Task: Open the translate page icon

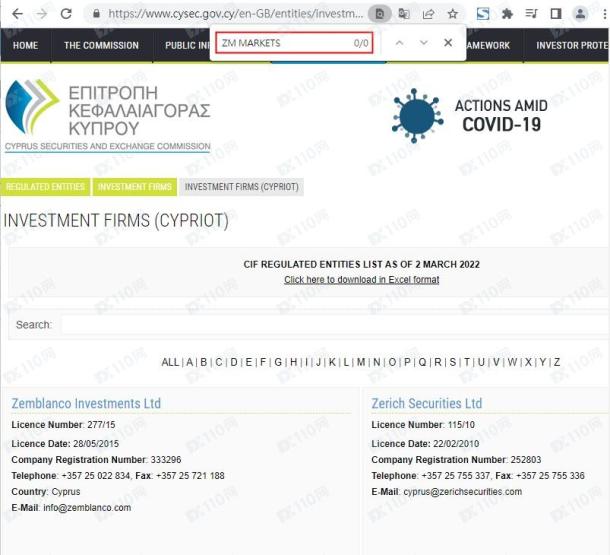Action: [x=404, y=14]
